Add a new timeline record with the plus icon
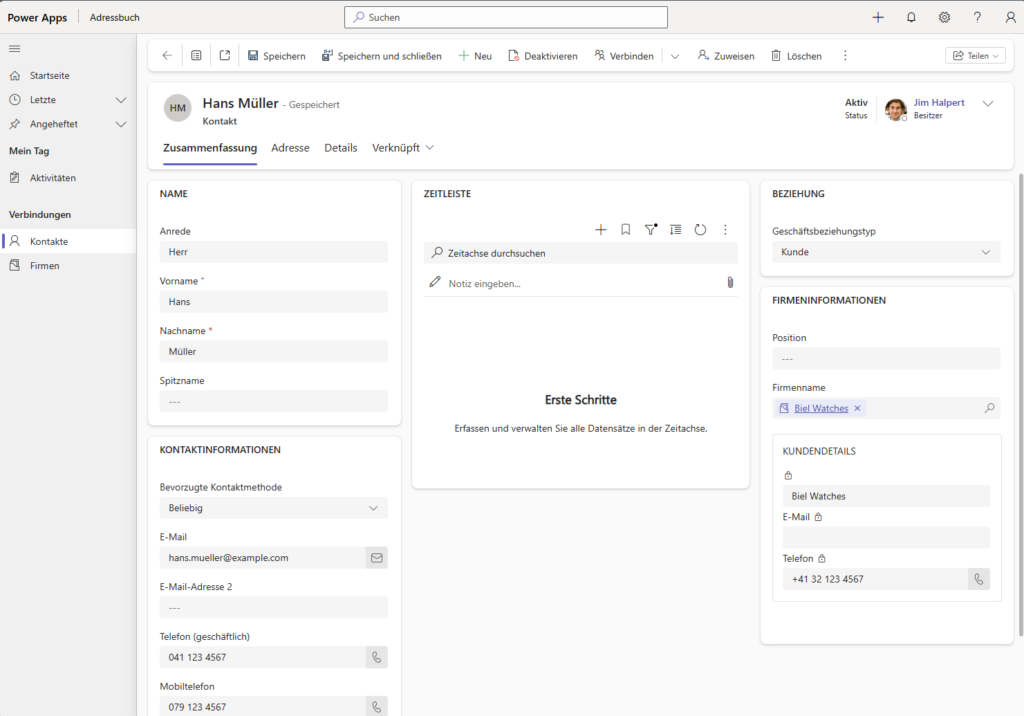 pyautogui.click(x=601, y=229)
